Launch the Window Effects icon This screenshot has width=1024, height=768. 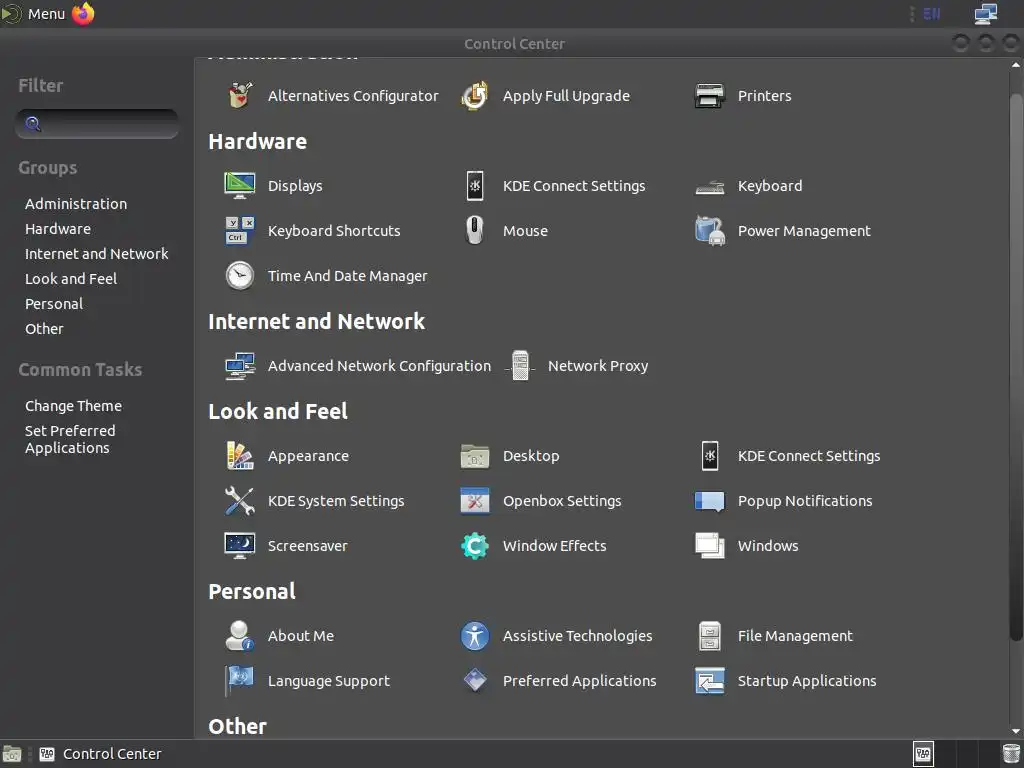click(475, 546)
